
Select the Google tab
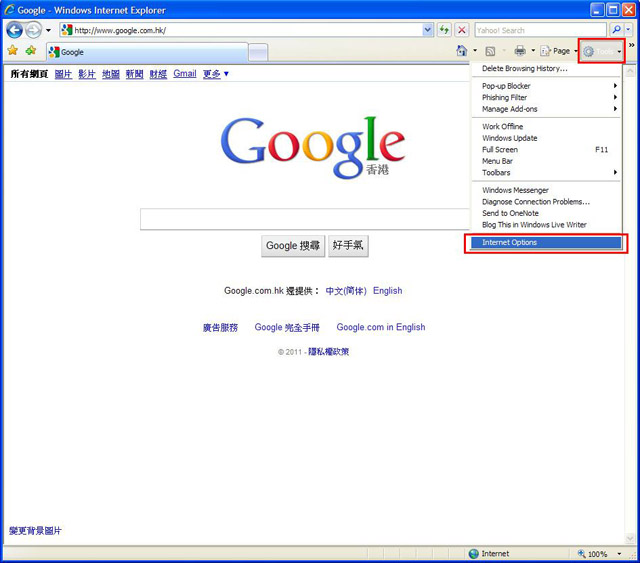pos(147,52)
